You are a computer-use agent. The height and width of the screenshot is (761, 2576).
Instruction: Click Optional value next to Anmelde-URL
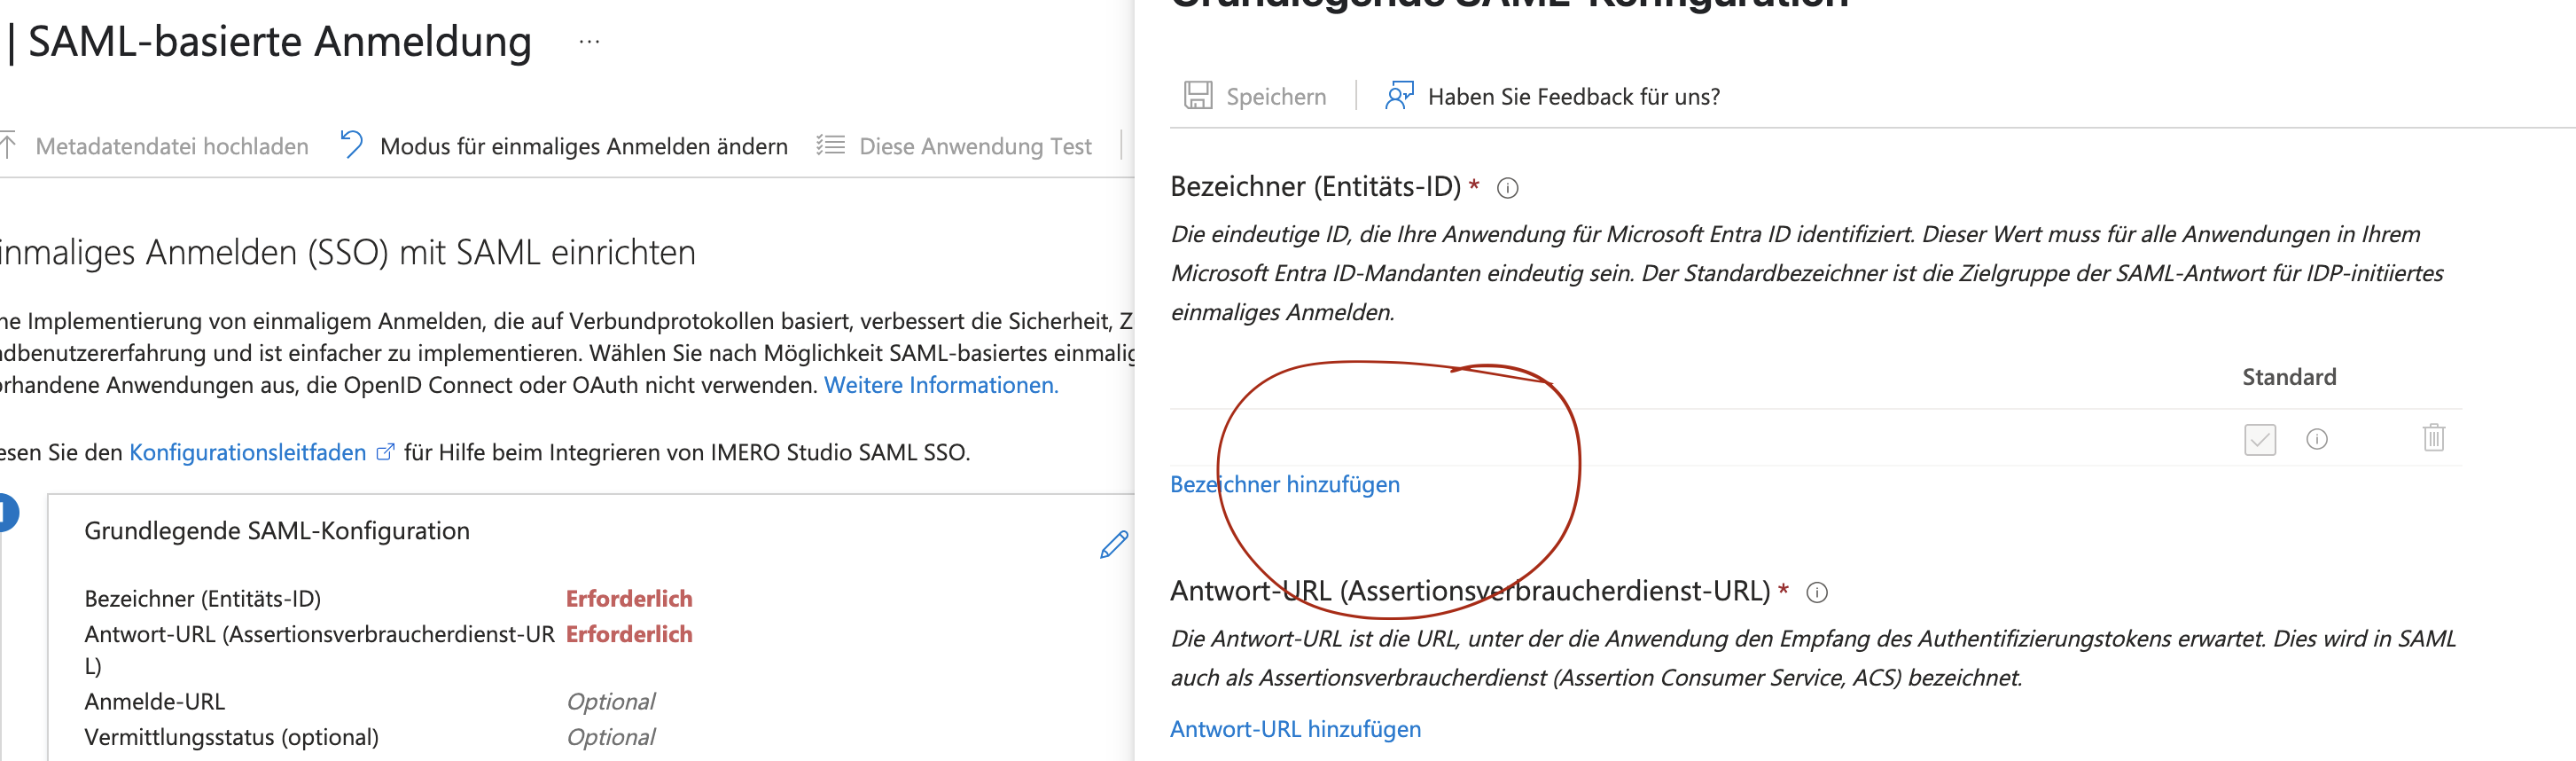click(611, 702)
